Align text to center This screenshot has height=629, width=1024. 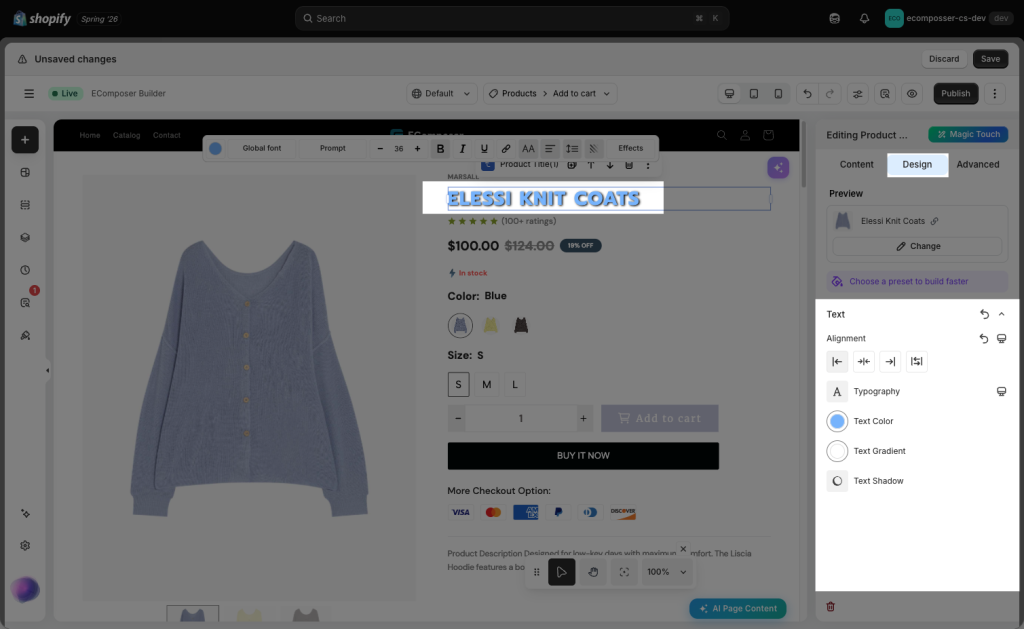pos(863,362)
